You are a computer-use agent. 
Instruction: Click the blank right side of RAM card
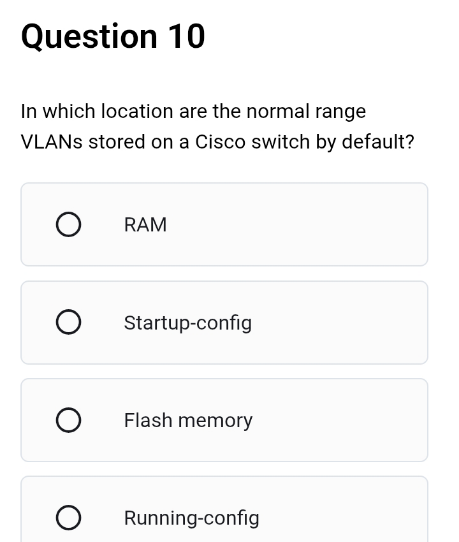[311, 224]
